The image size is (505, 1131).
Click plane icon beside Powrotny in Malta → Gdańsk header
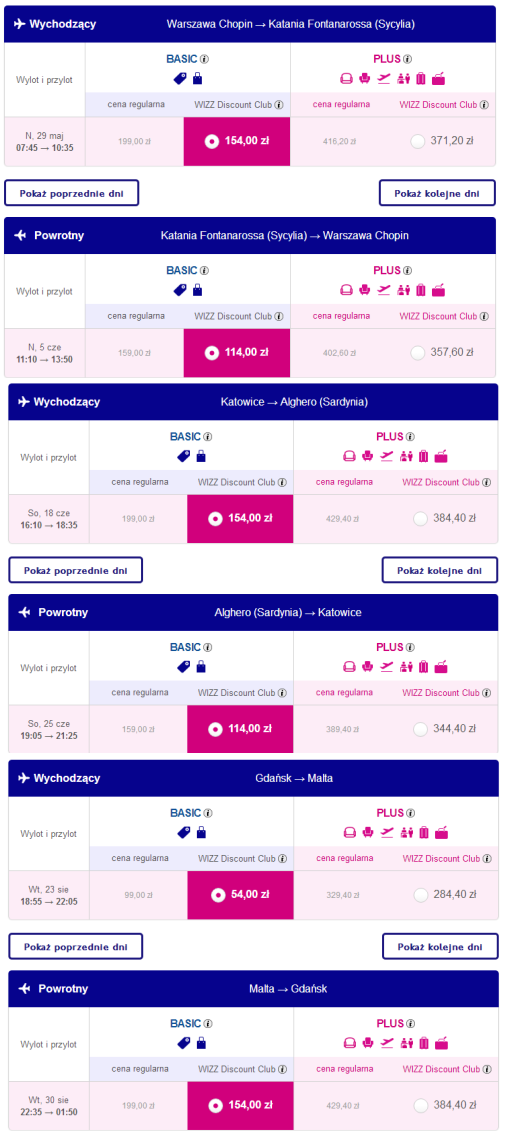(25, 988)
